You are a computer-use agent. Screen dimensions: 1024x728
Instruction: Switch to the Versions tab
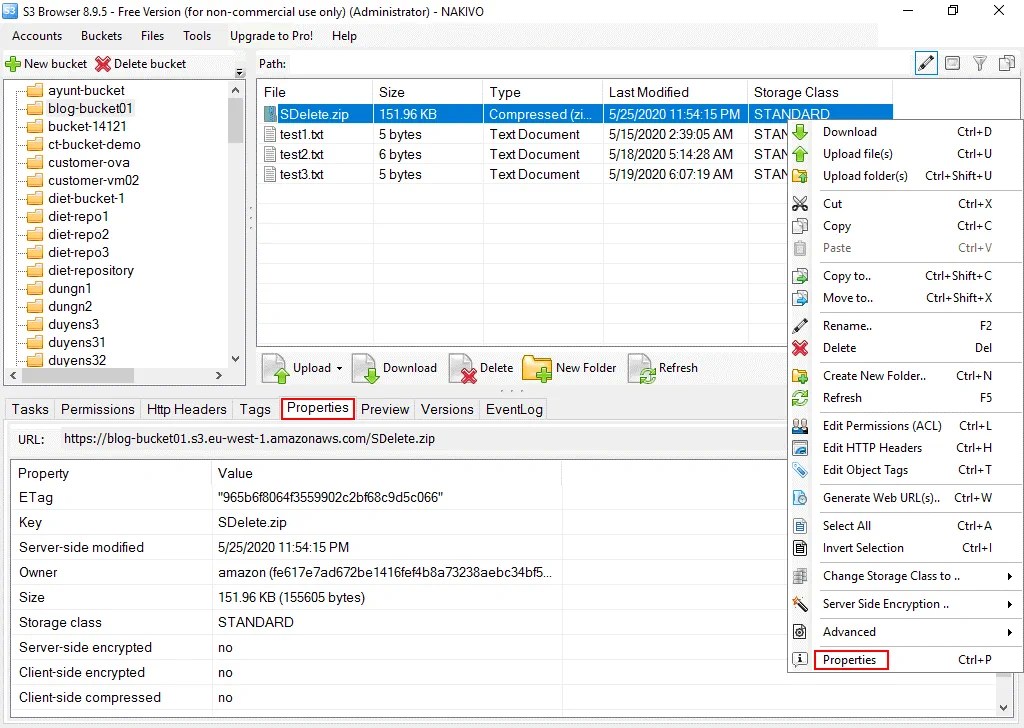click(446, 409)
